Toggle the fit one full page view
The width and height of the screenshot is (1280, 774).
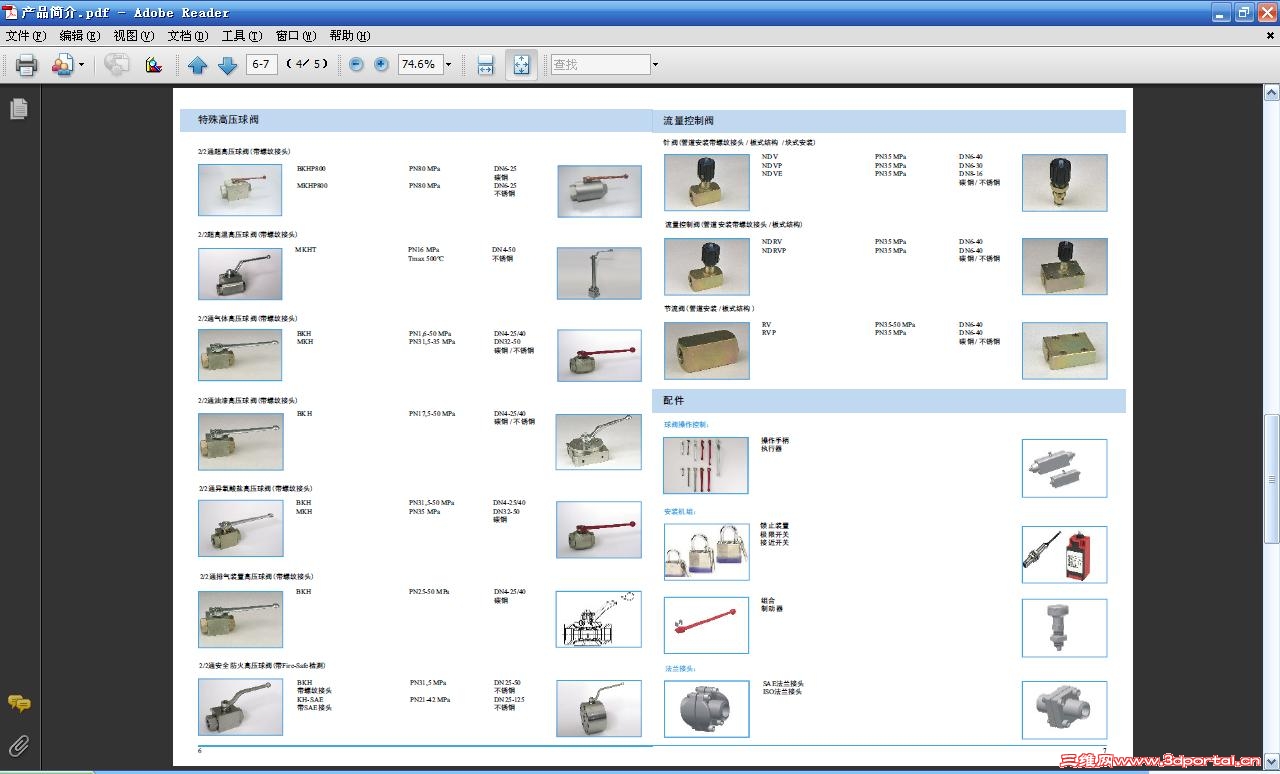[x=521, y=65]
